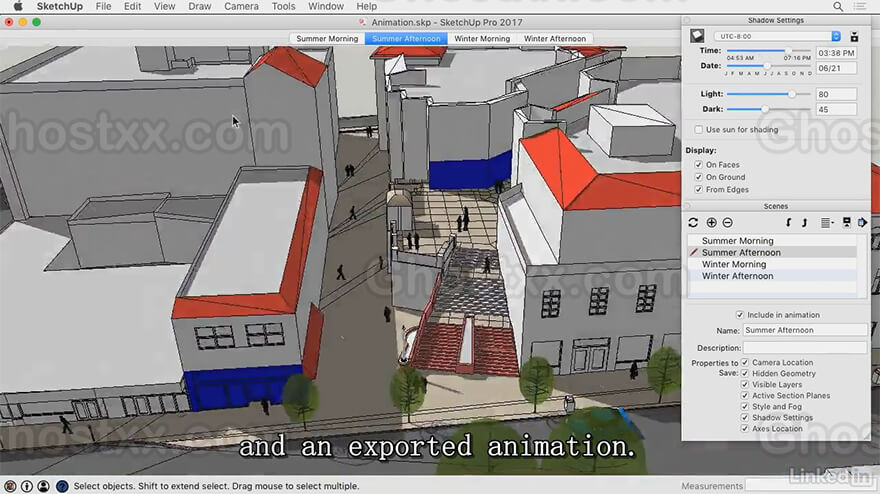Uncheck Hidden Geometry property
This screenshot has width=880, height=494.
[x=745, y=373]
